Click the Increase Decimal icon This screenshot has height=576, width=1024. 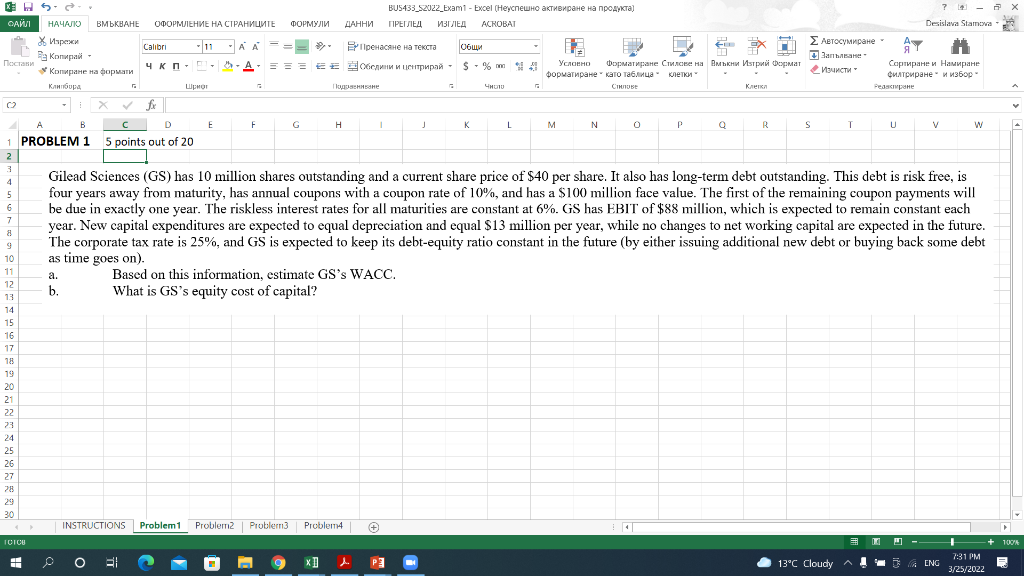coord(519,66)
